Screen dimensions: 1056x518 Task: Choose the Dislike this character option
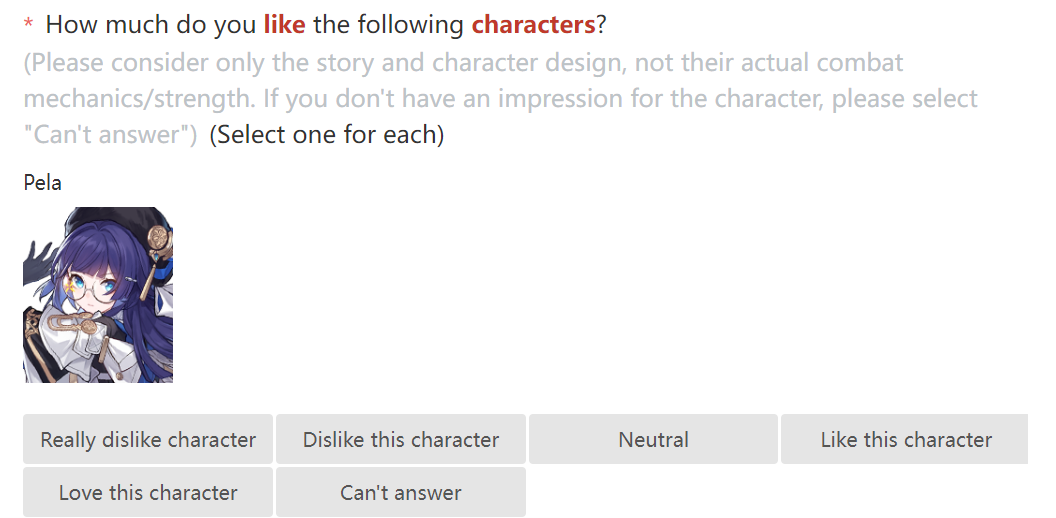(401, 439)
